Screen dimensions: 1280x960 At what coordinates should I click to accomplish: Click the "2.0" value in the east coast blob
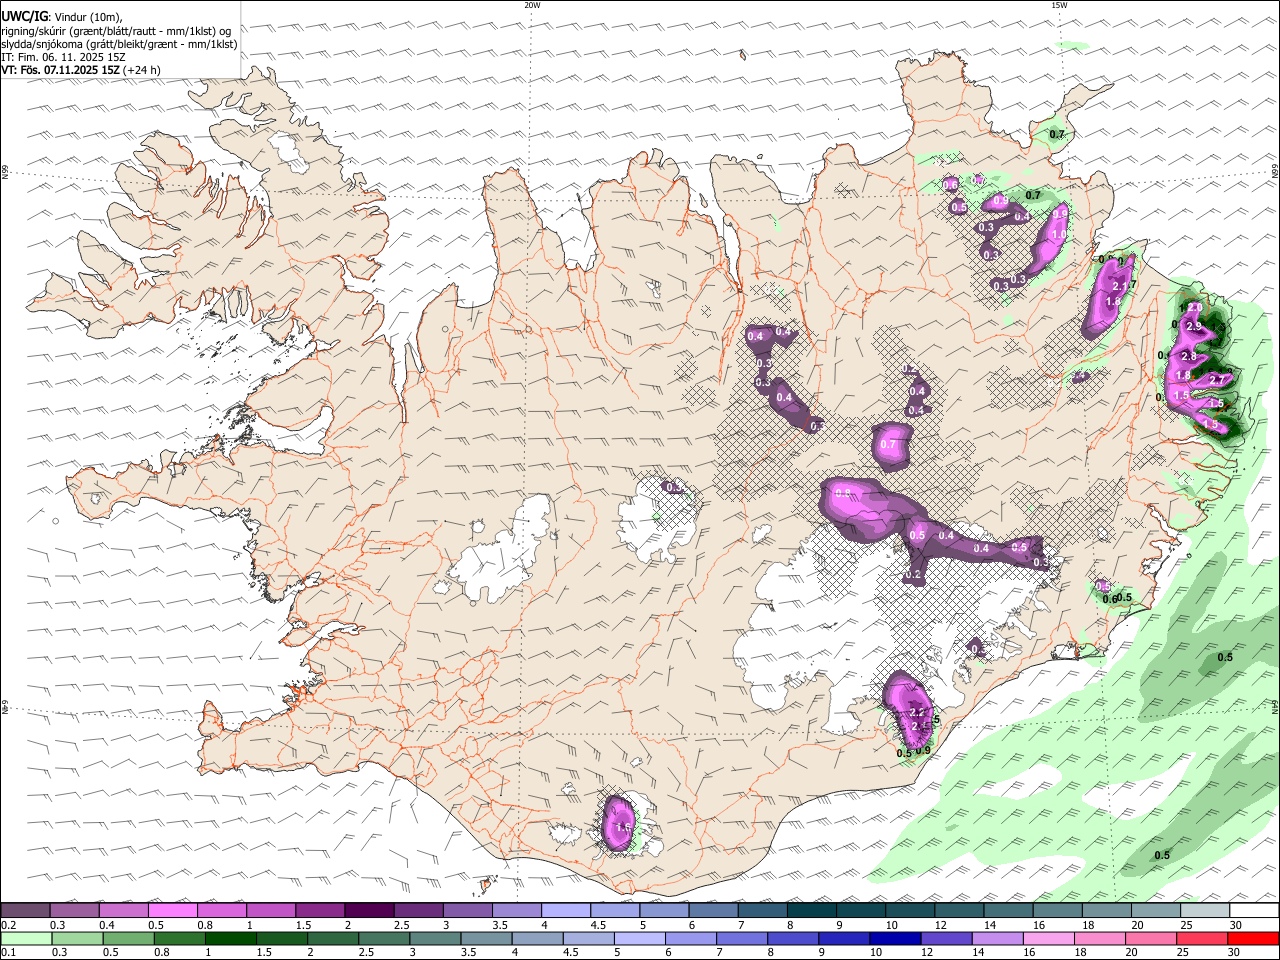coord(1193,308)
